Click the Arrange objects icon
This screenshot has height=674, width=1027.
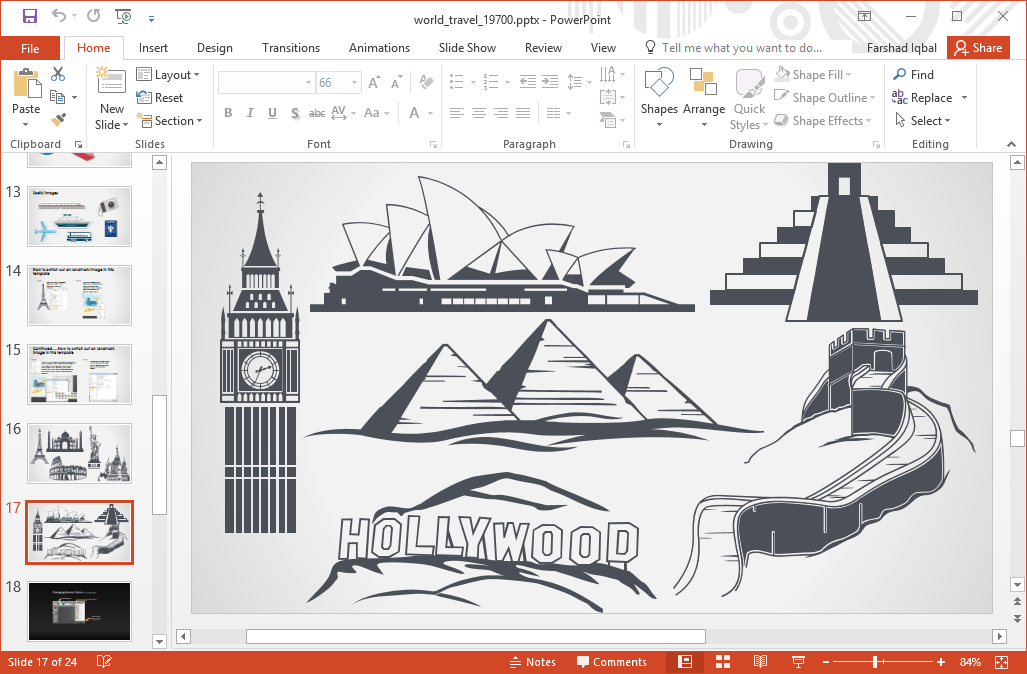tap(704, 99)
